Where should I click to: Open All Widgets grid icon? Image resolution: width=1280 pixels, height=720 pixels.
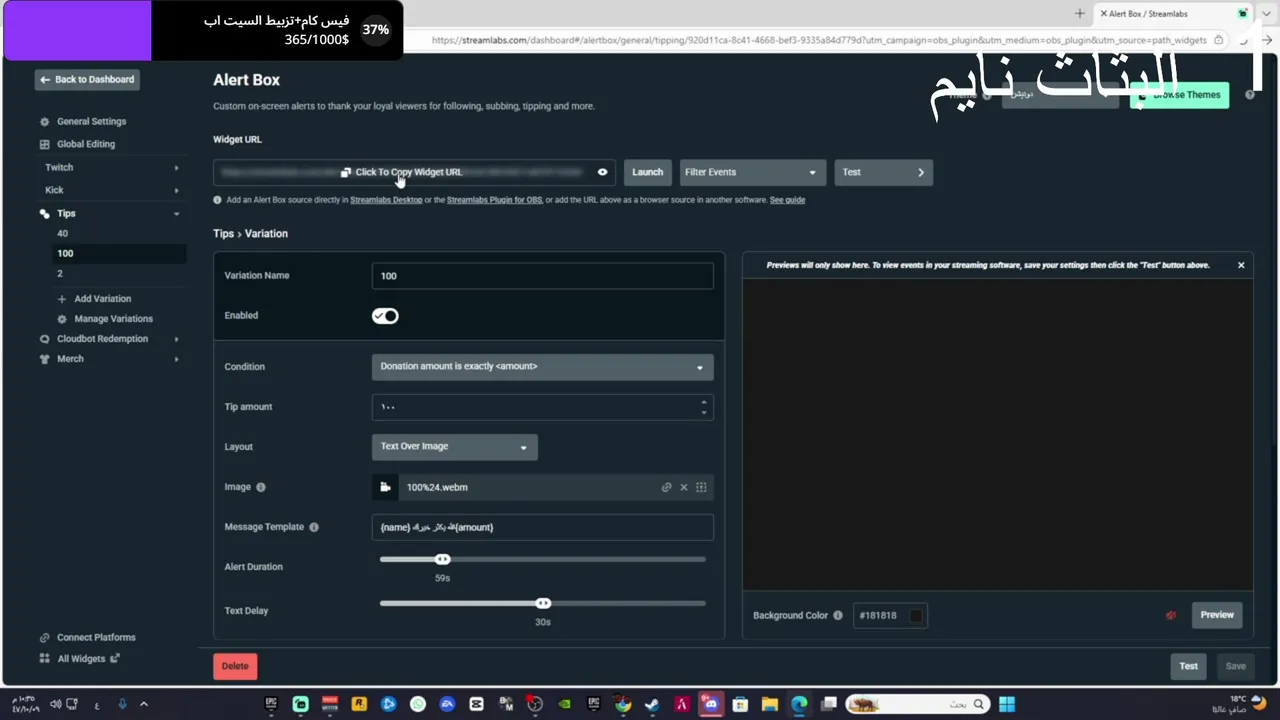[x=44, y=658]
